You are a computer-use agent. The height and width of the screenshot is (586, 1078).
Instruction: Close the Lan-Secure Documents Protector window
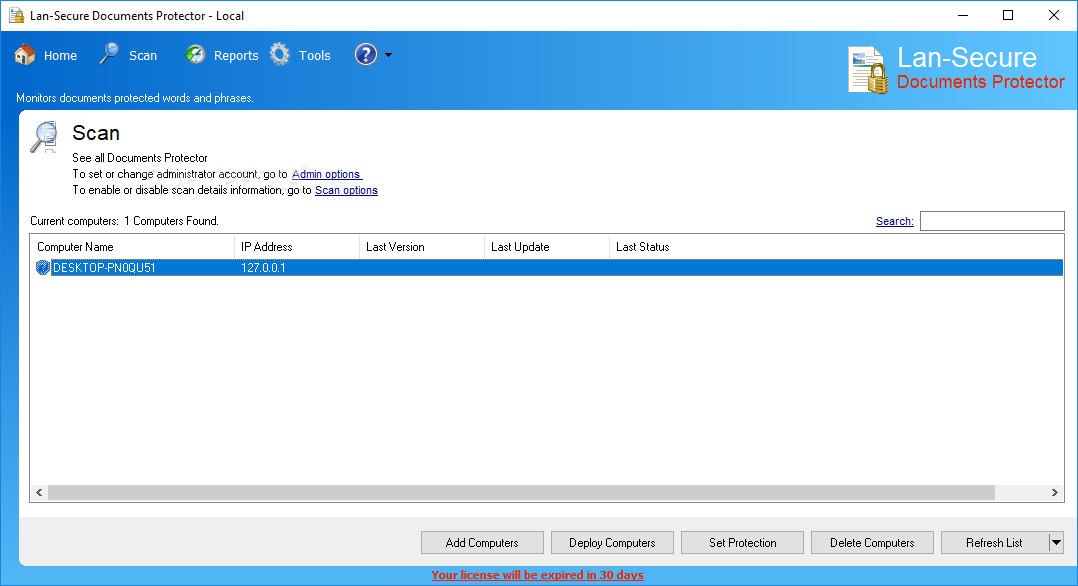coord(1053,15)
